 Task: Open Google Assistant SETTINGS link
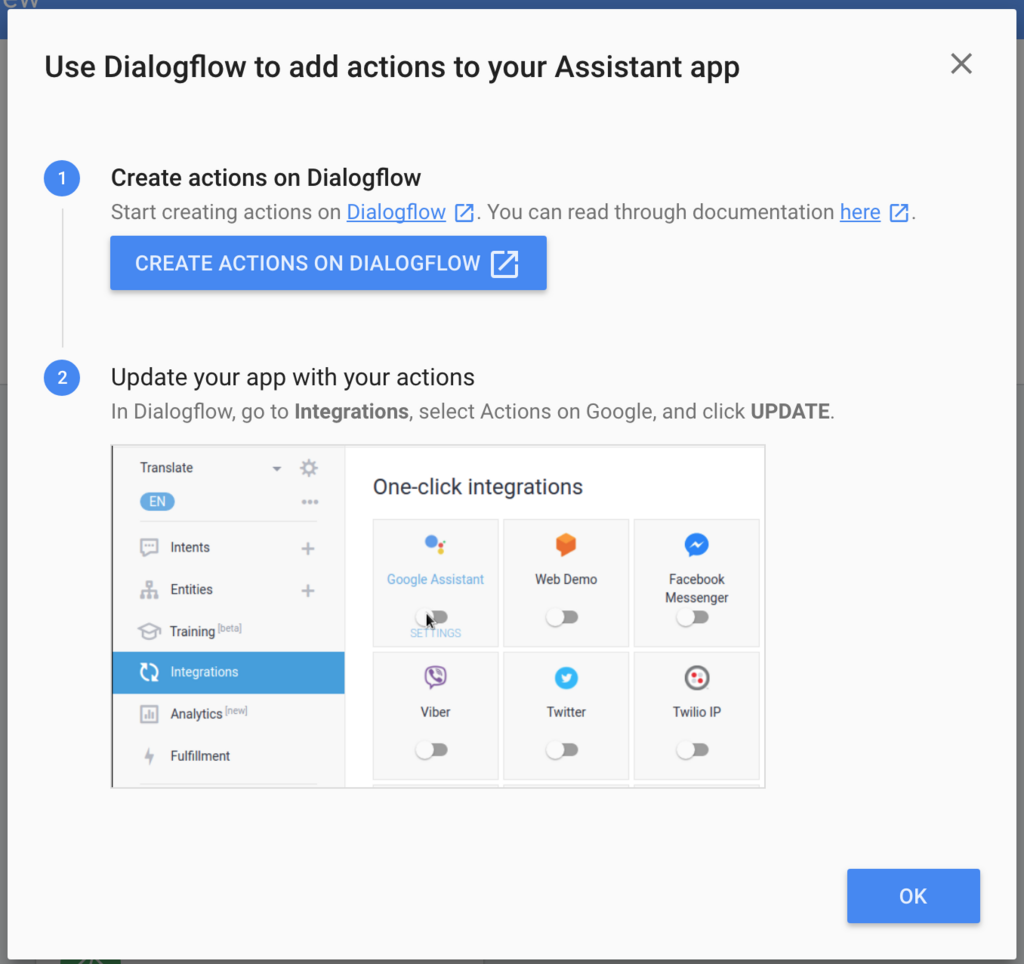(436, 633)
